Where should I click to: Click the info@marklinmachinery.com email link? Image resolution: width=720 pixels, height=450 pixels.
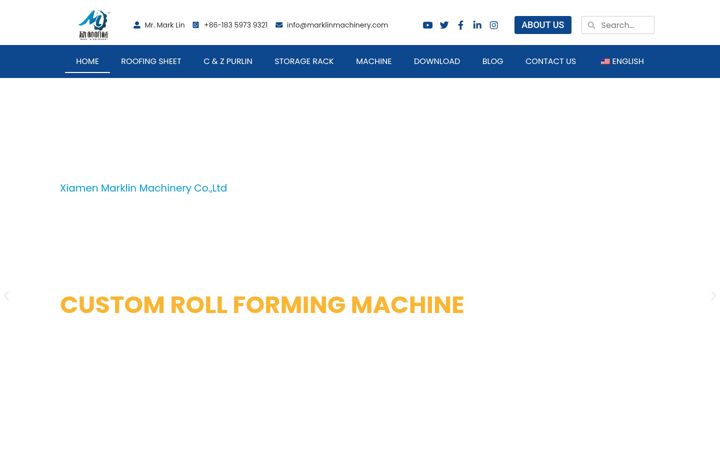(337, 25)
